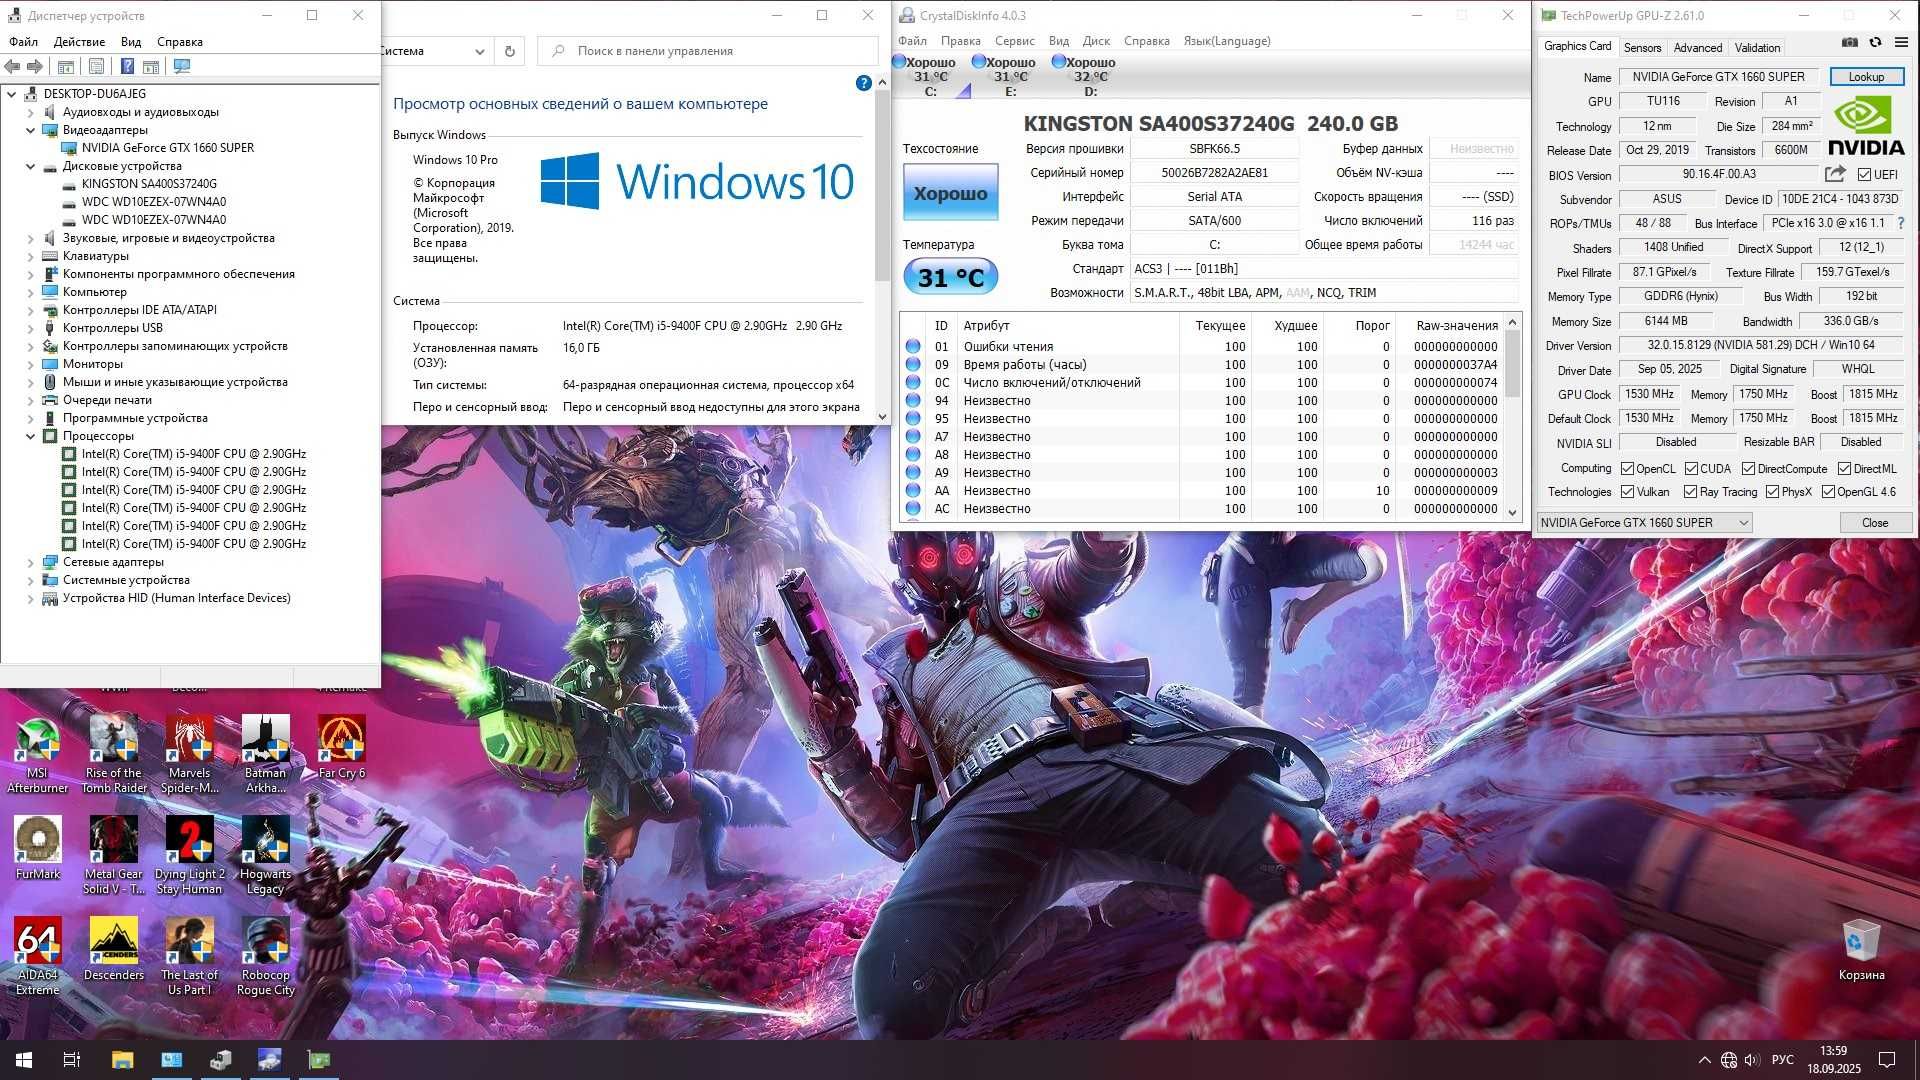Screen dimensions: 1920x1080
Task: Toggle Vulkan checkbox in GPU-Z
Action: click(1627, 492)
